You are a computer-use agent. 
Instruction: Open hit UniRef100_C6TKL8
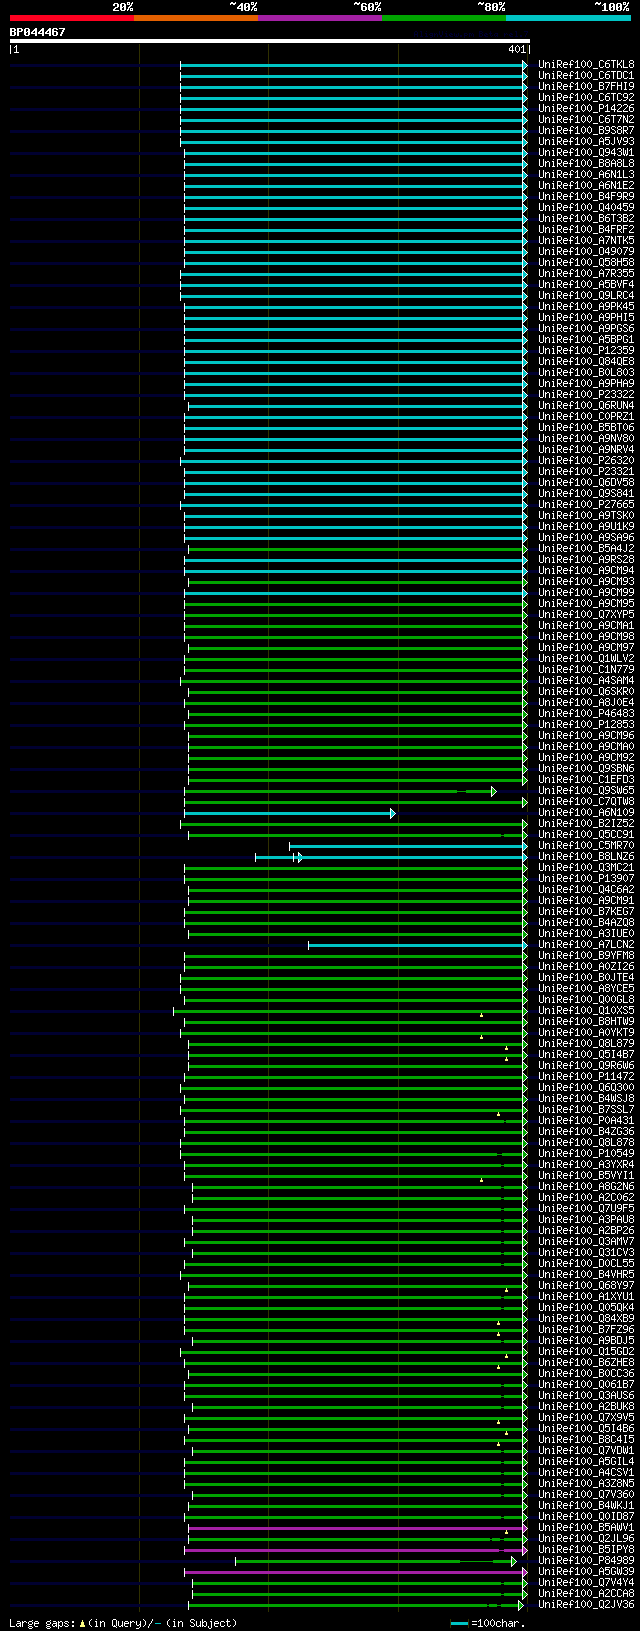[586, 64]
